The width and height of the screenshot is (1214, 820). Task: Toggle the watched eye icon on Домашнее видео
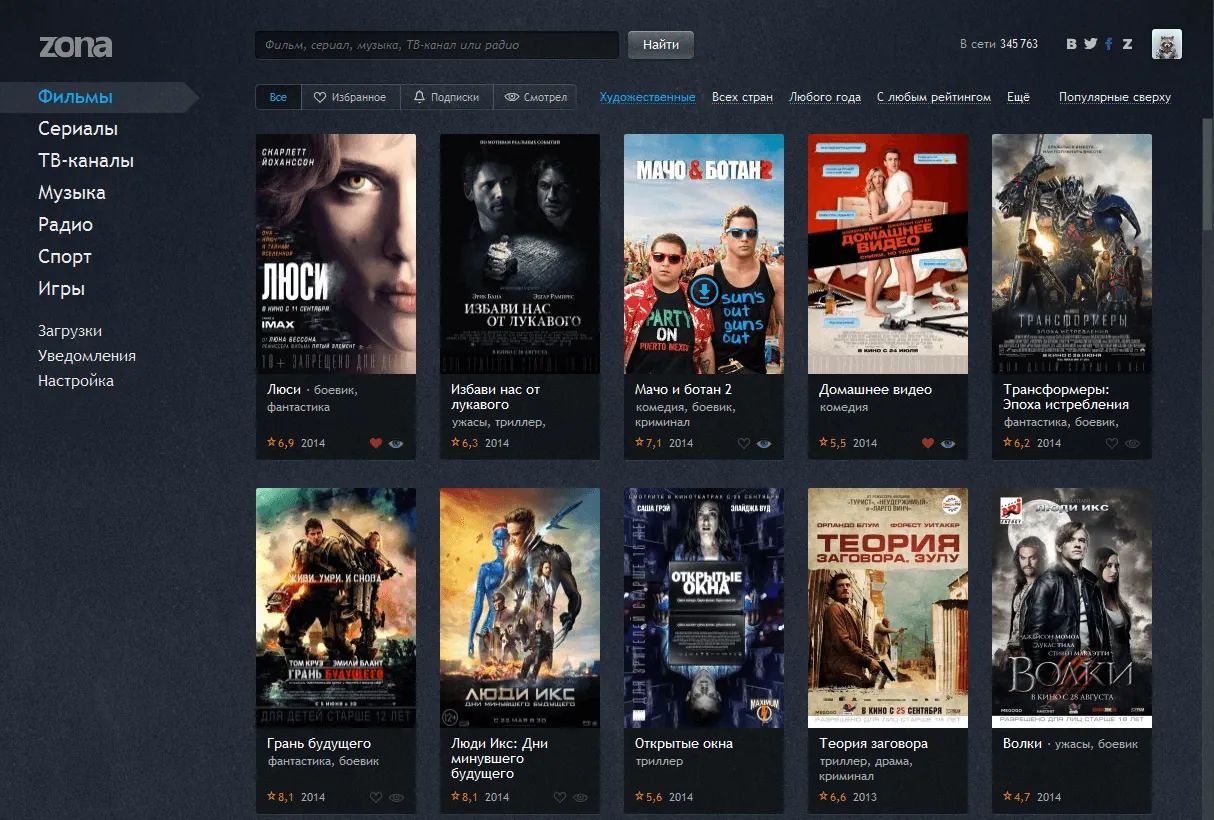point(948,443)
